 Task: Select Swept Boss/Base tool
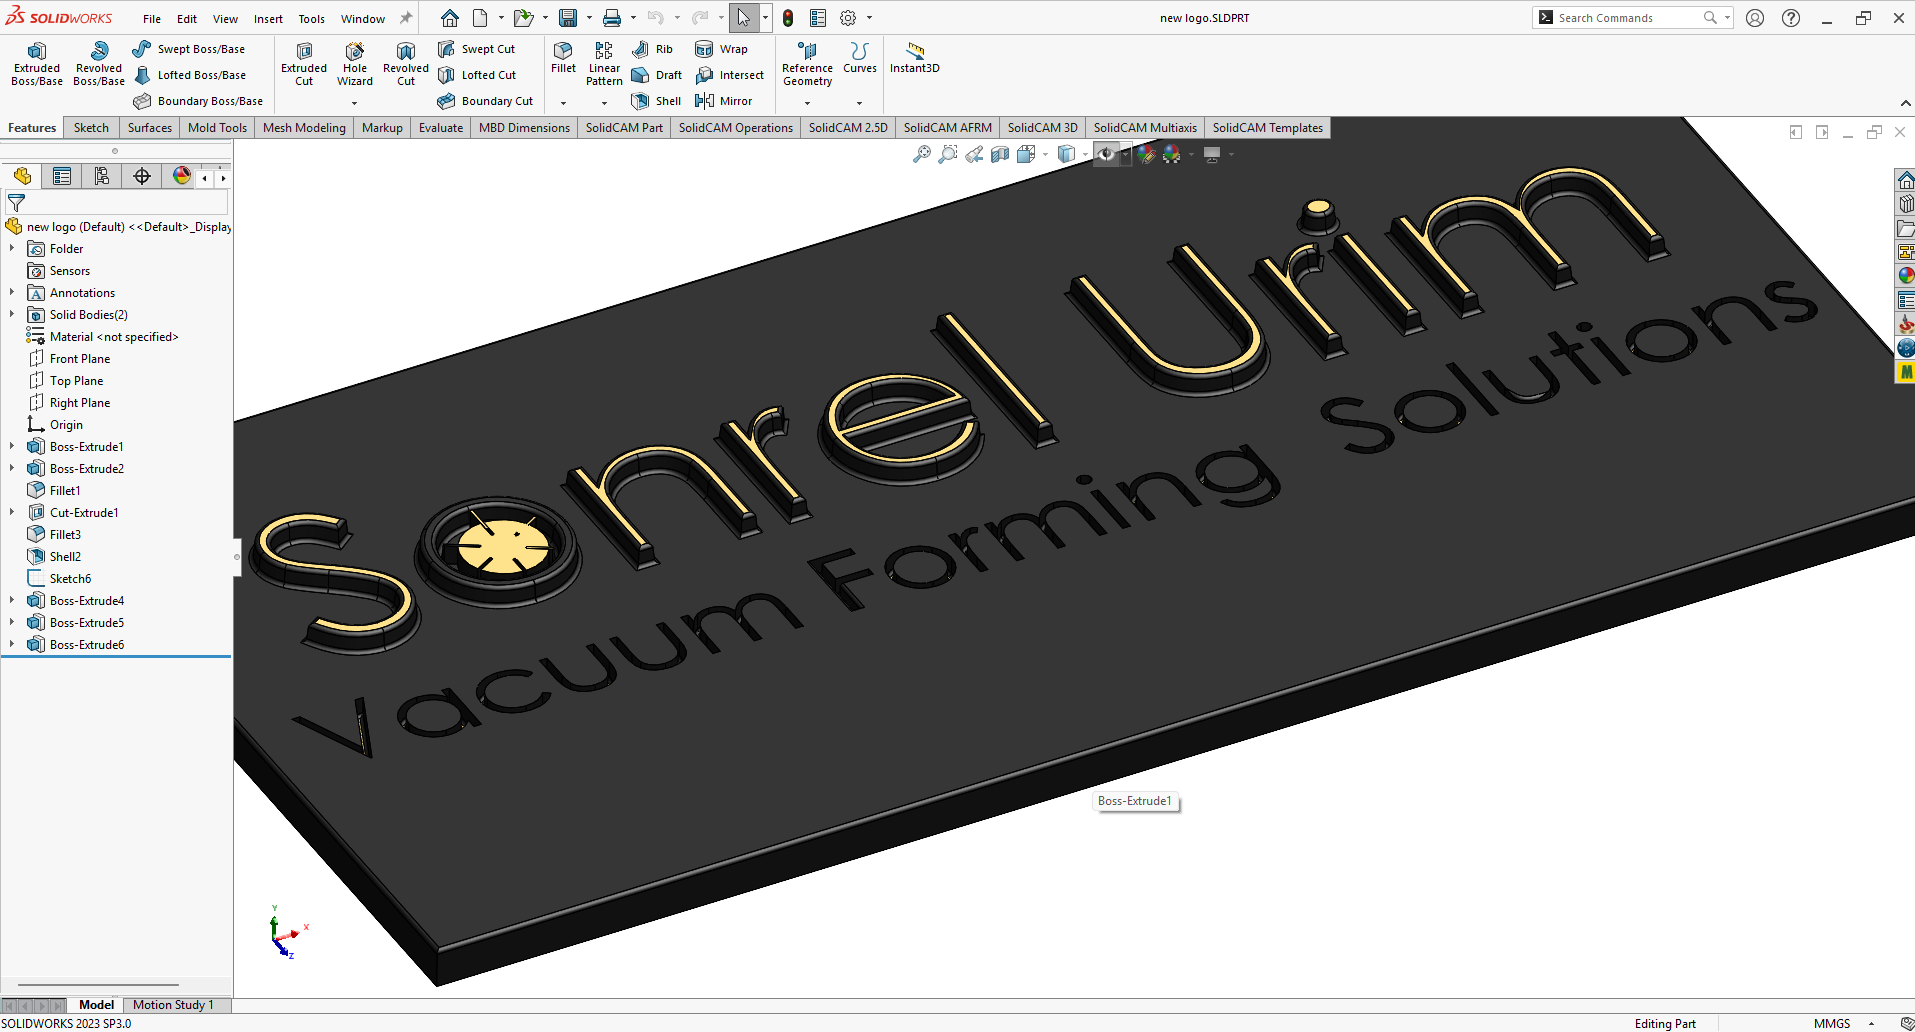tap(189, 49)
